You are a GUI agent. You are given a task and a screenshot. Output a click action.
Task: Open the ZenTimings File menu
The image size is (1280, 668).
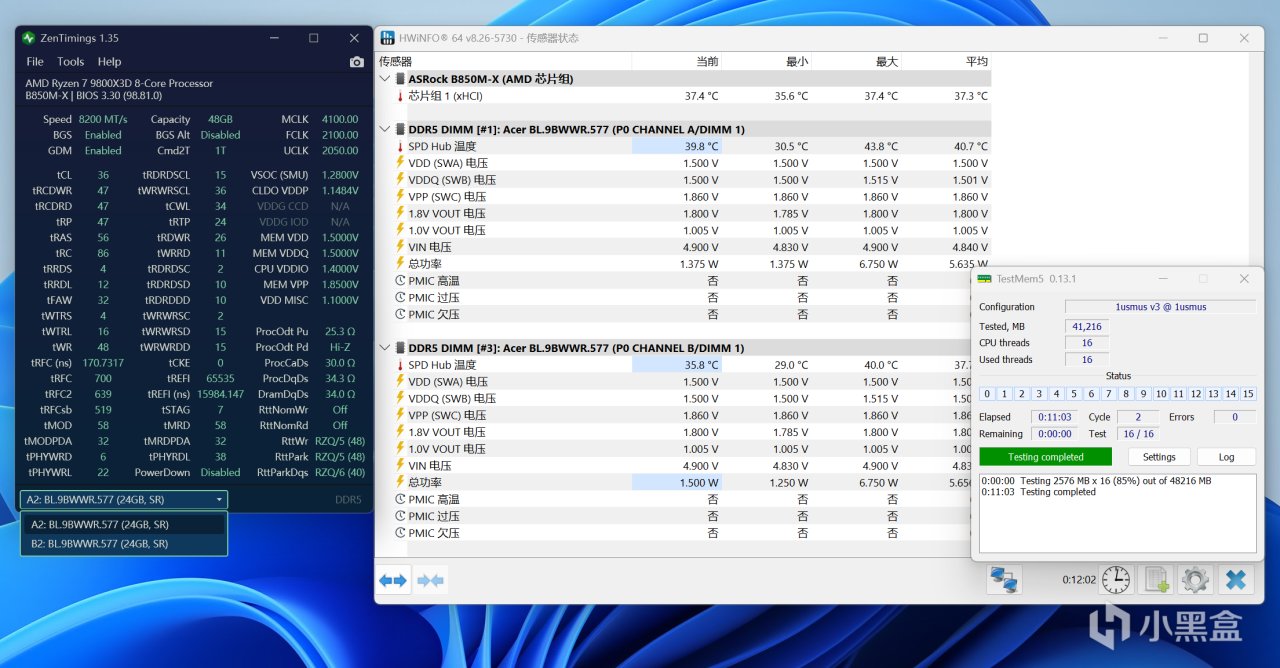tap(35, 62)
